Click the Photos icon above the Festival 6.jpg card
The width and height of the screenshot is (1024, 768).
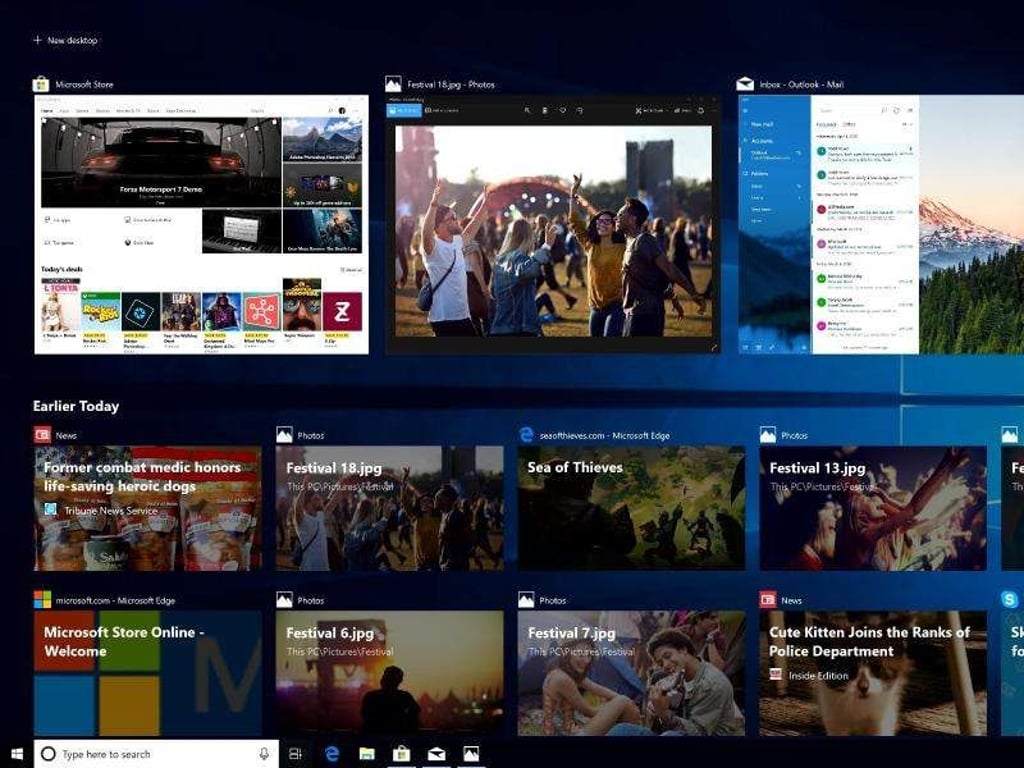click(284, 600)
